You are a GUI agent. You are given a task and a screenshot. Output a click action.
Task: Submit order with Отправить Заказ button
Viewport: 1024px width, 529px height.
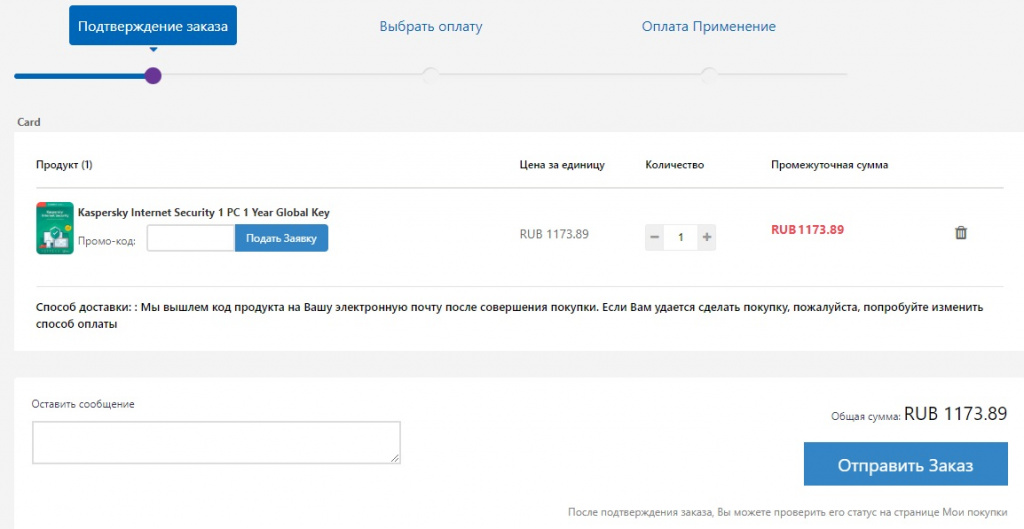point(905,466)
